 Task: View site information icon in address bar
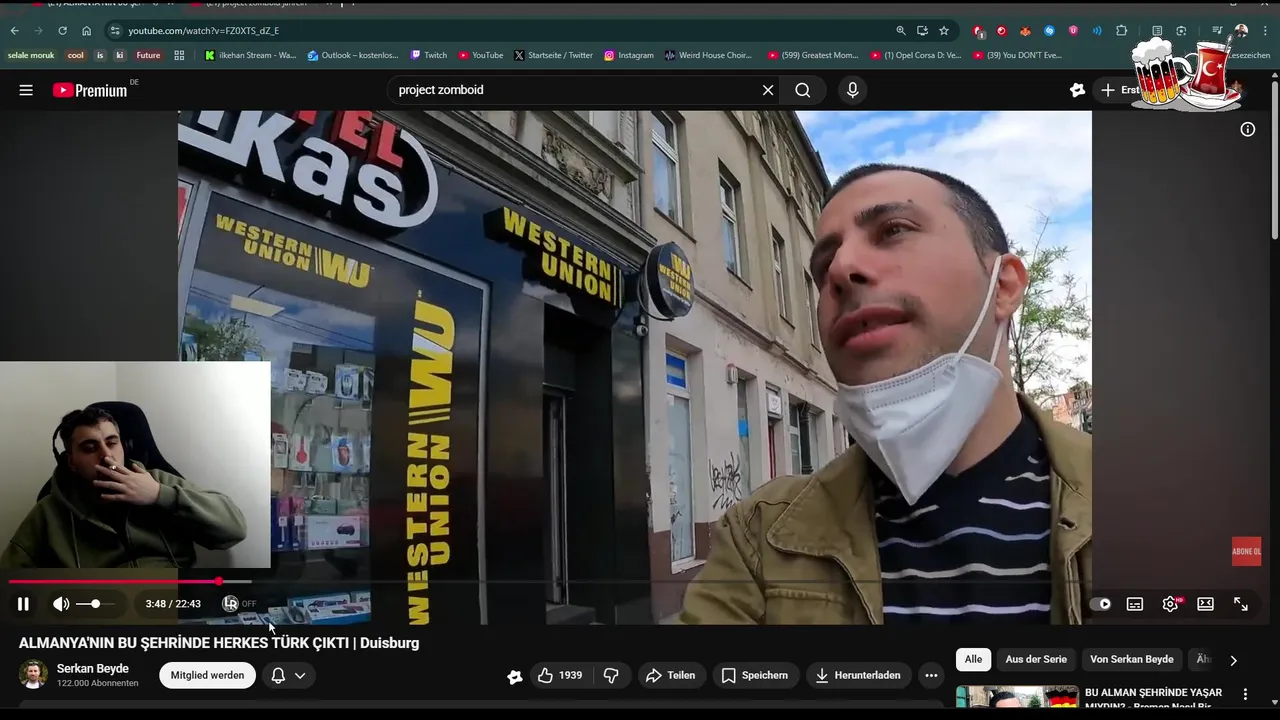[115, 31]
